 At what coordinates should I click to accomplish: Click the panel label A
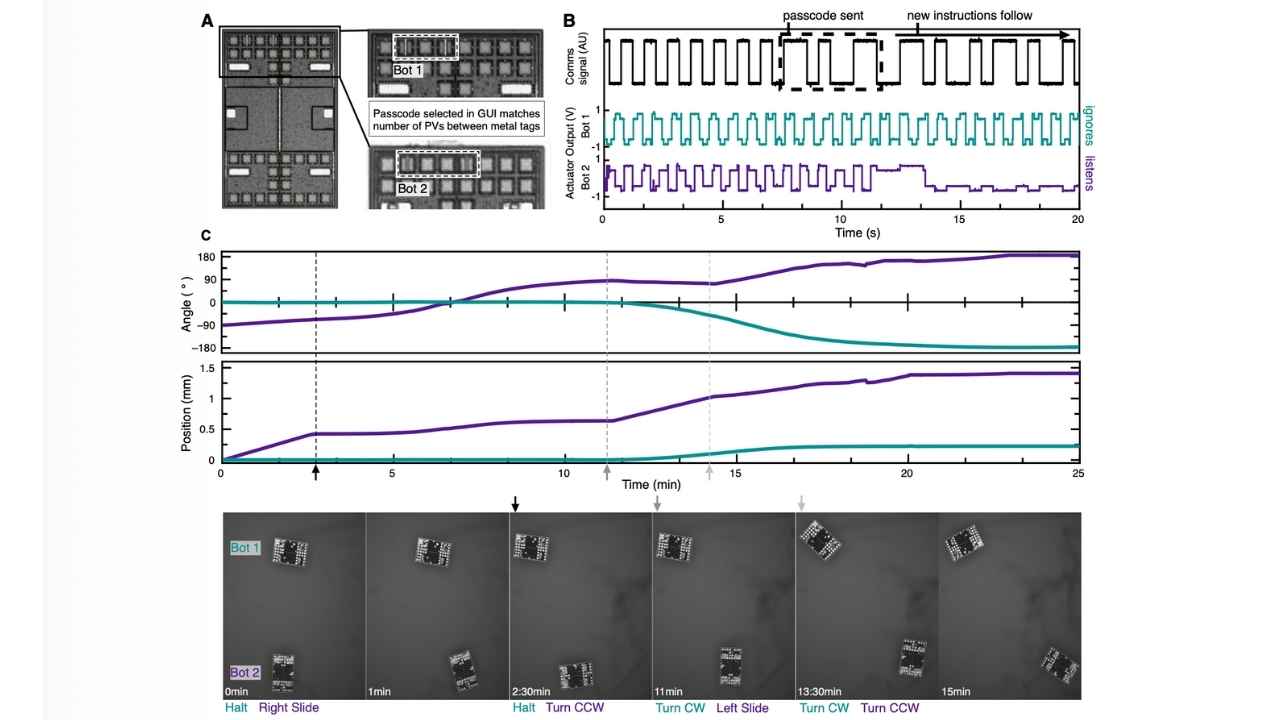207,19
